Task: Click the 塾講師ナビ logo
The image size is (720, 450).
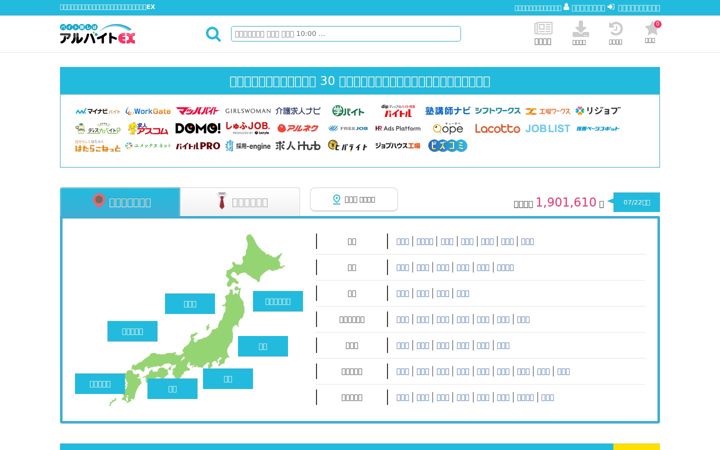Action: click(x=448, y=111)
